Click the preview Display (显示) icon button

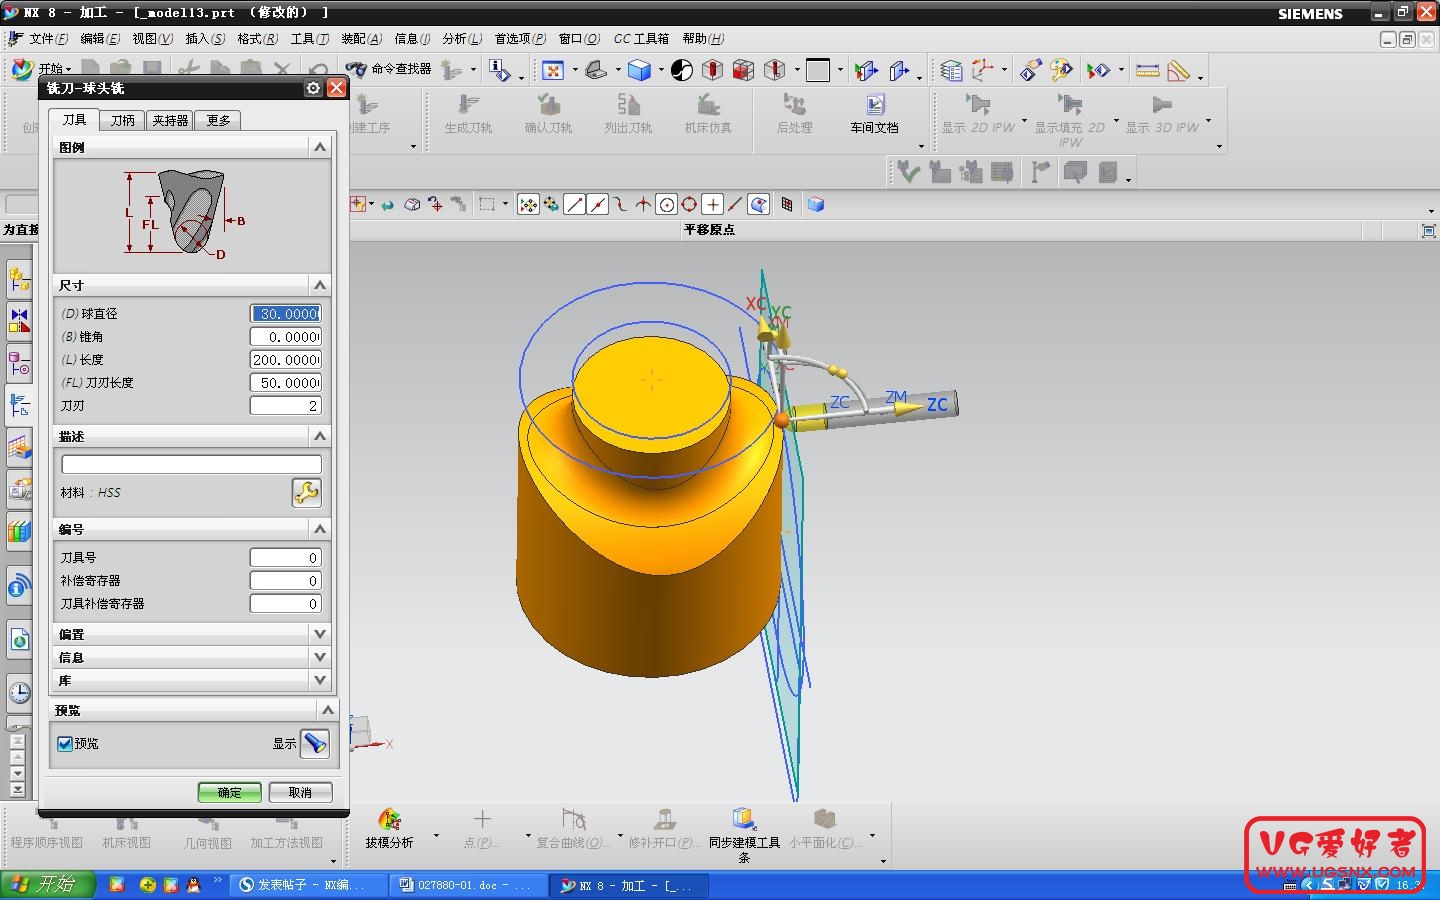coord(315,743)
